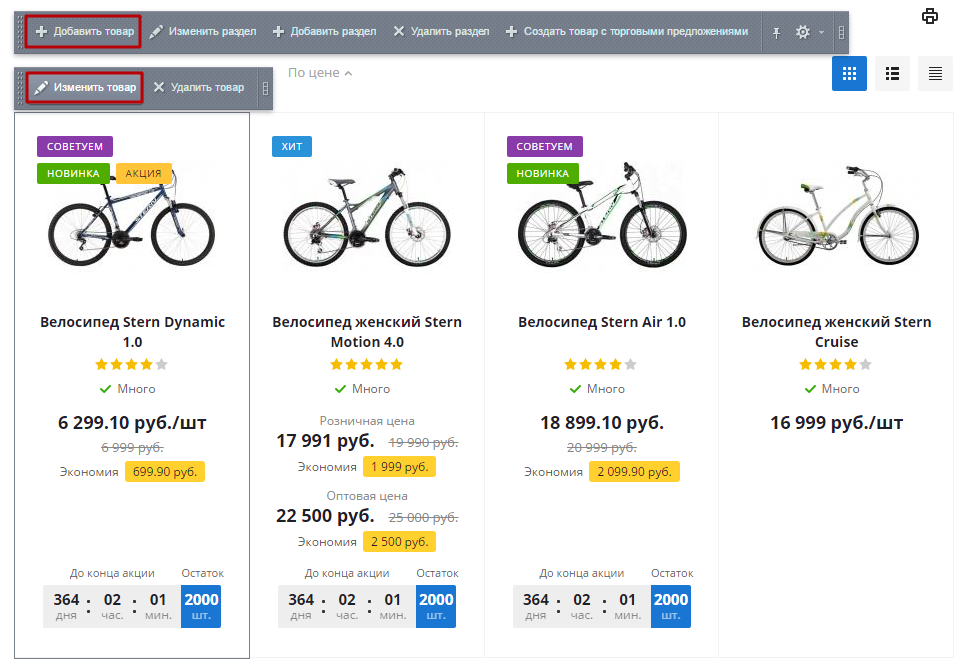Screen dimensions: 972x669
Task: Click 'НОВИНКА' badge on Stern Dynamic card
Action: pos(73,174)
